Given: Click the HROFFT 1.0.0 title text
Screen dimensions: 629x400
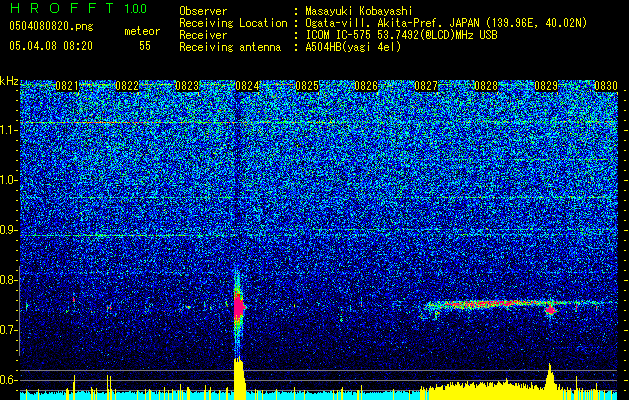Looking at the screenshot, I should [x=78, y=8].
